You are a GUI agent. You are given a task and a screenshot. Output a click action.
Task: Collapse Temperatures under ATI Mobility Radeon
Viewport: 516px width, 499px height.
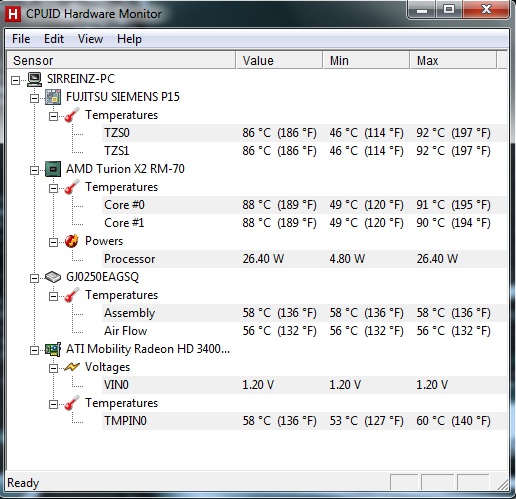(53, 404)
